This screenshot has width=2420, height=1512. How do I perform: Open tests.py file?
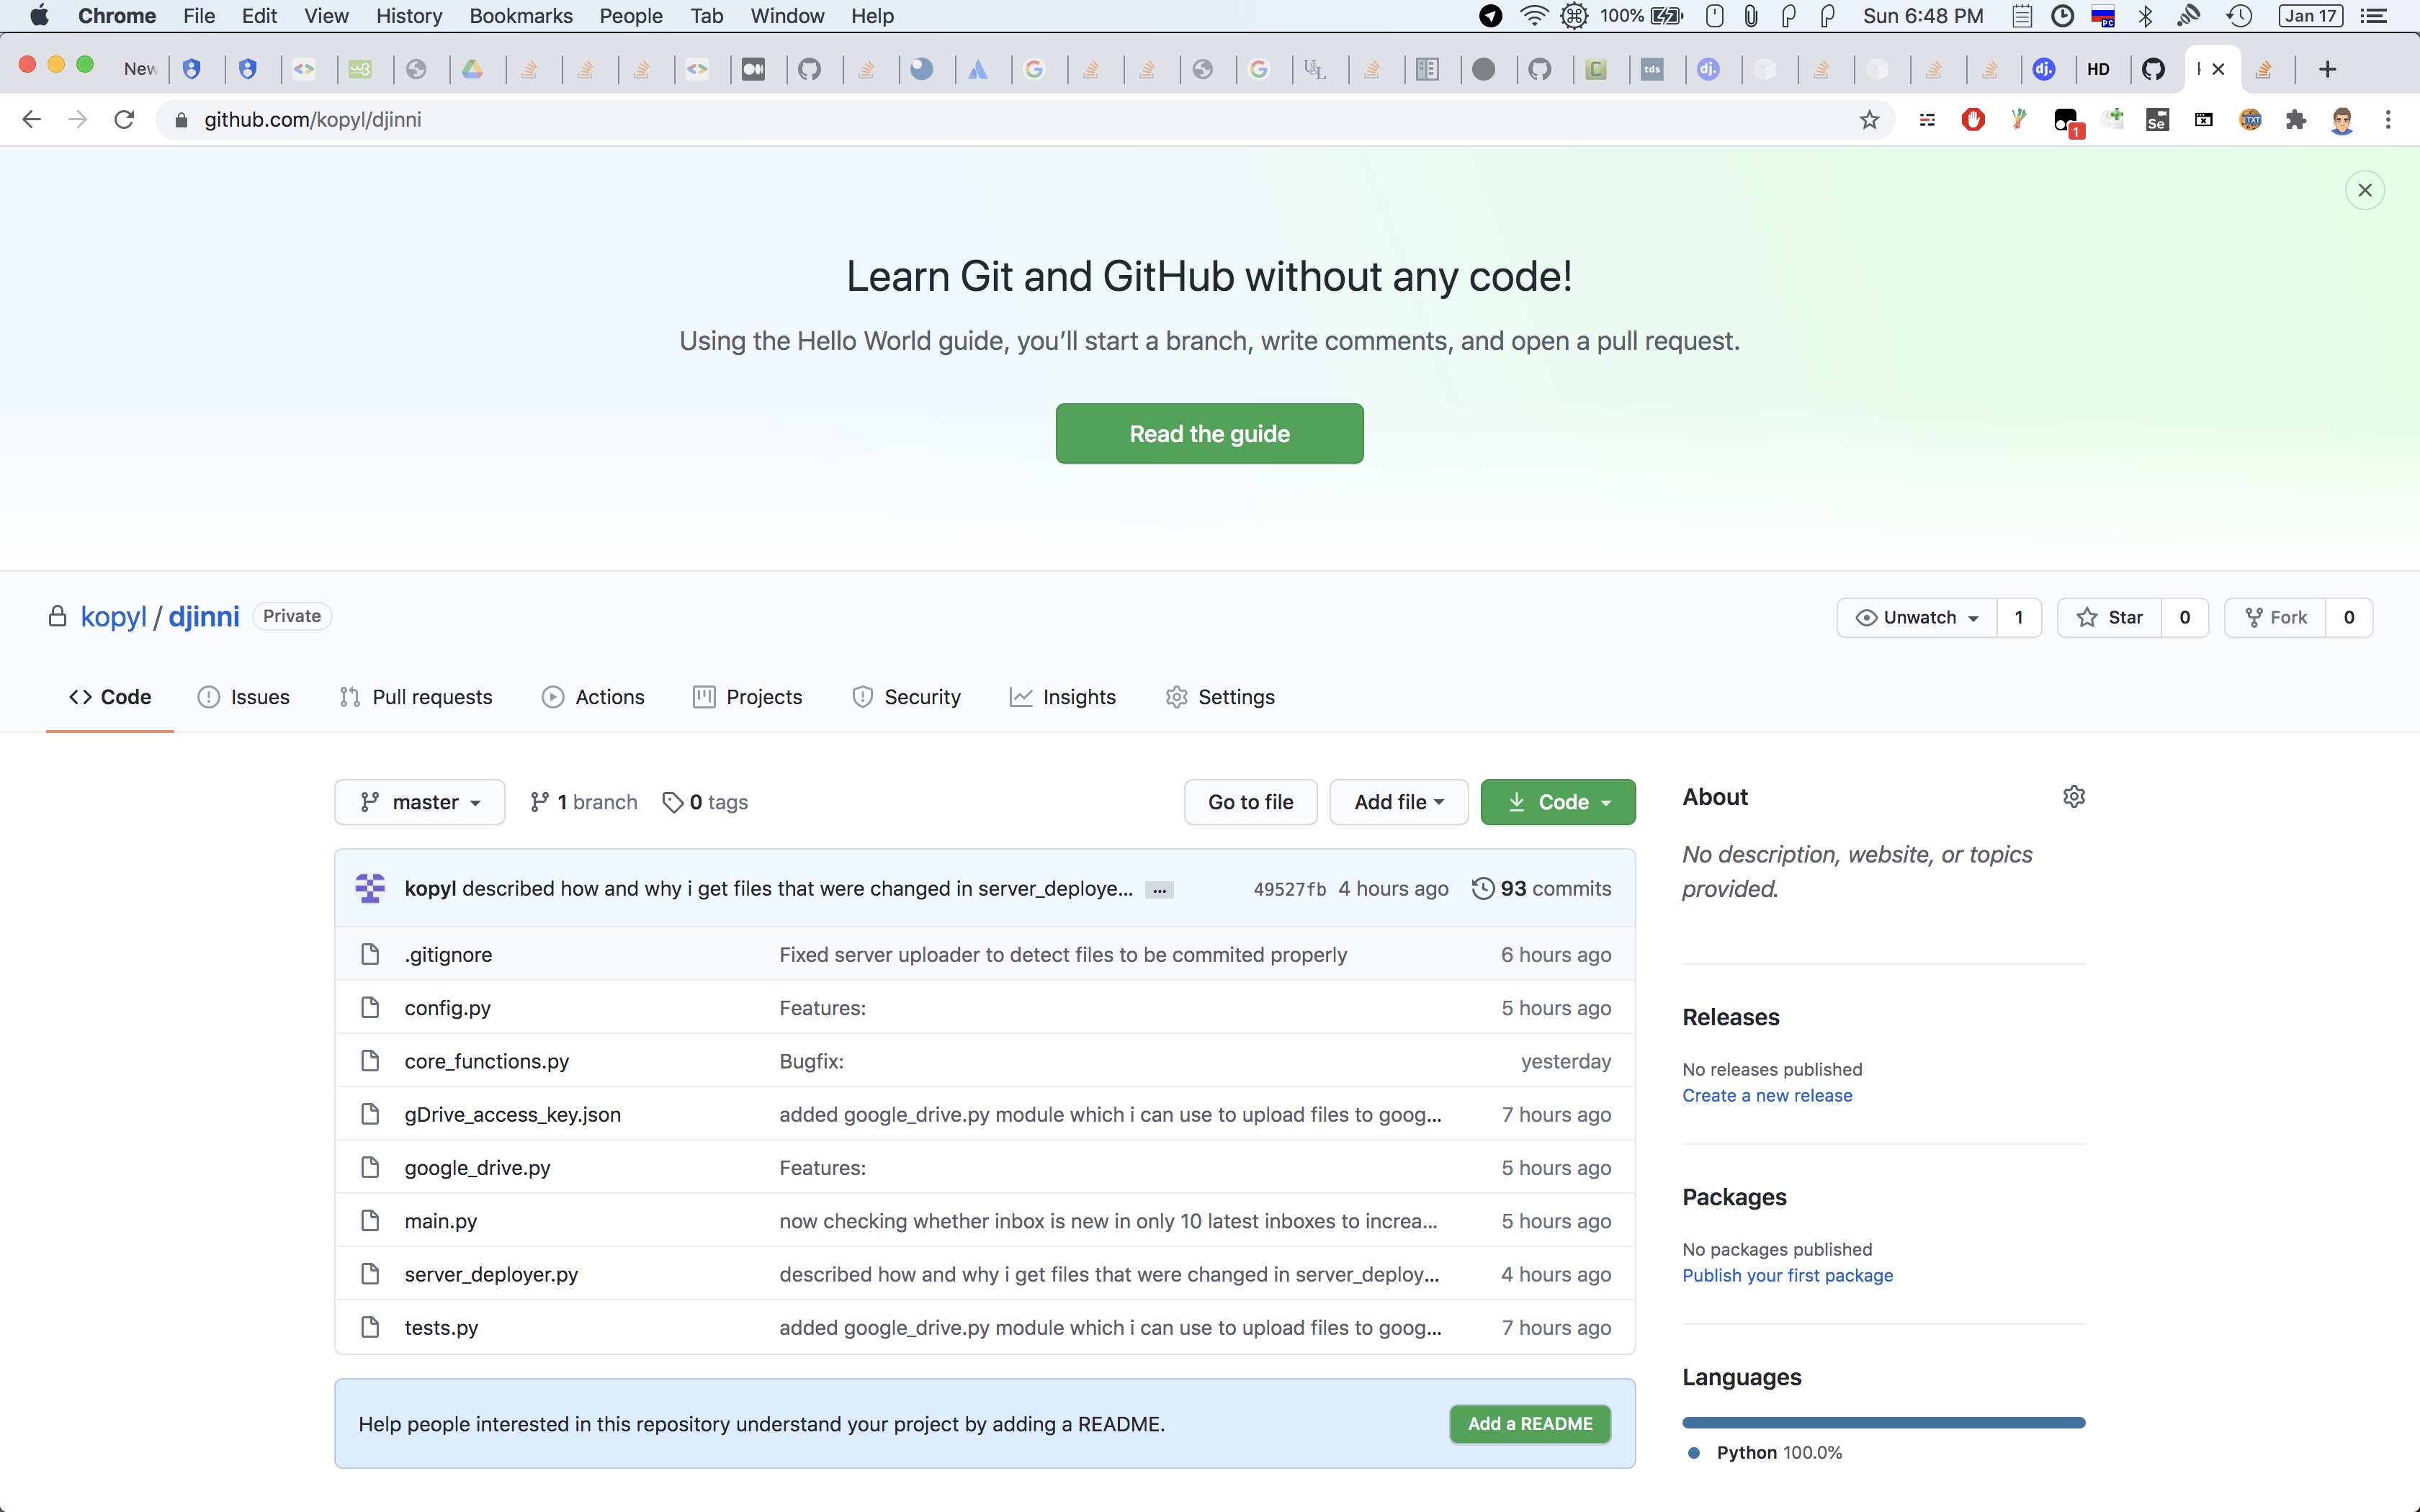click(441, 1327)
